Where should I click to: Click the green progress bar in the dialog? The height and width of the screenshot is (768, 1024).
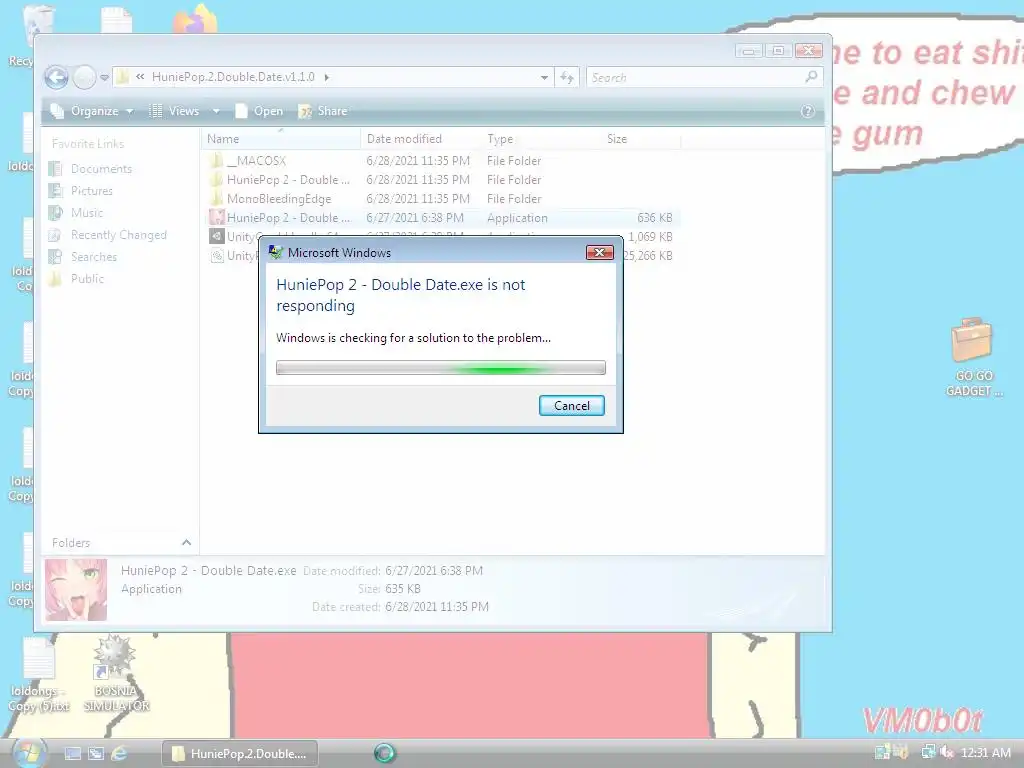[441, 368]
